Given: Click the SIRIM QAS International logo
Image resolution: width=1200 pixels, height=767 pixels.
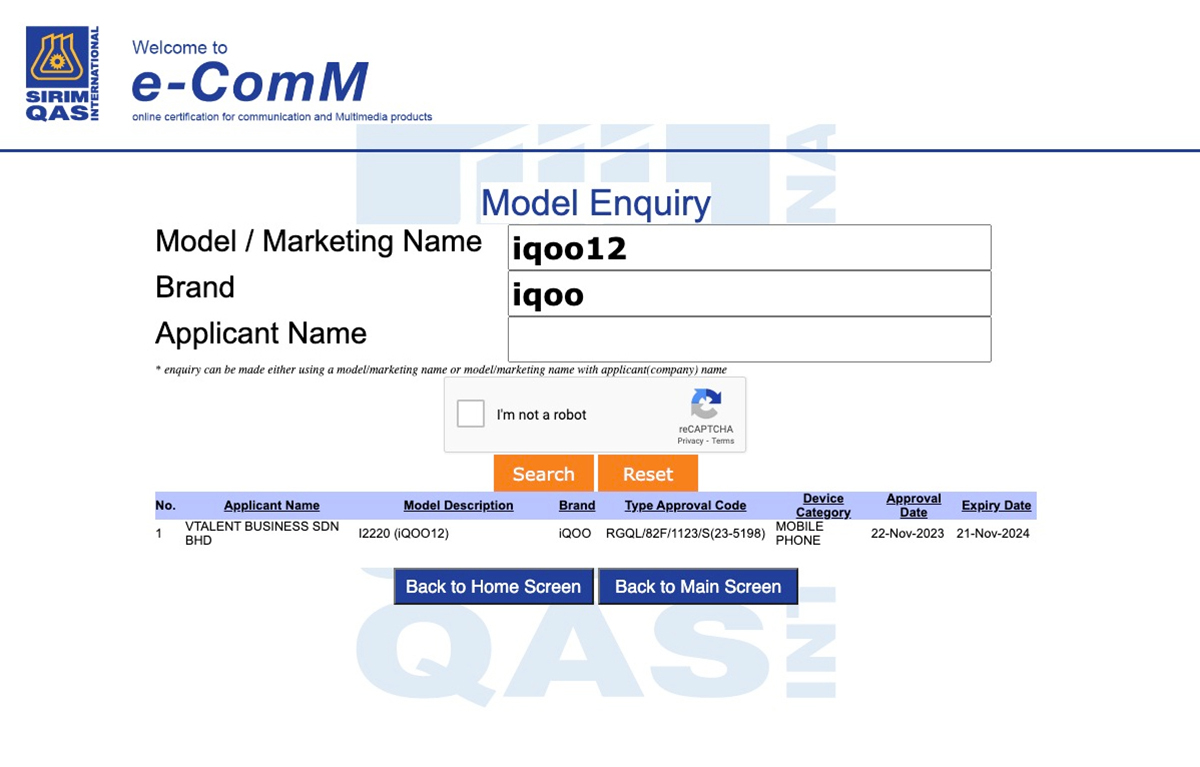Looking at the screenshot, I should point(63,74).
